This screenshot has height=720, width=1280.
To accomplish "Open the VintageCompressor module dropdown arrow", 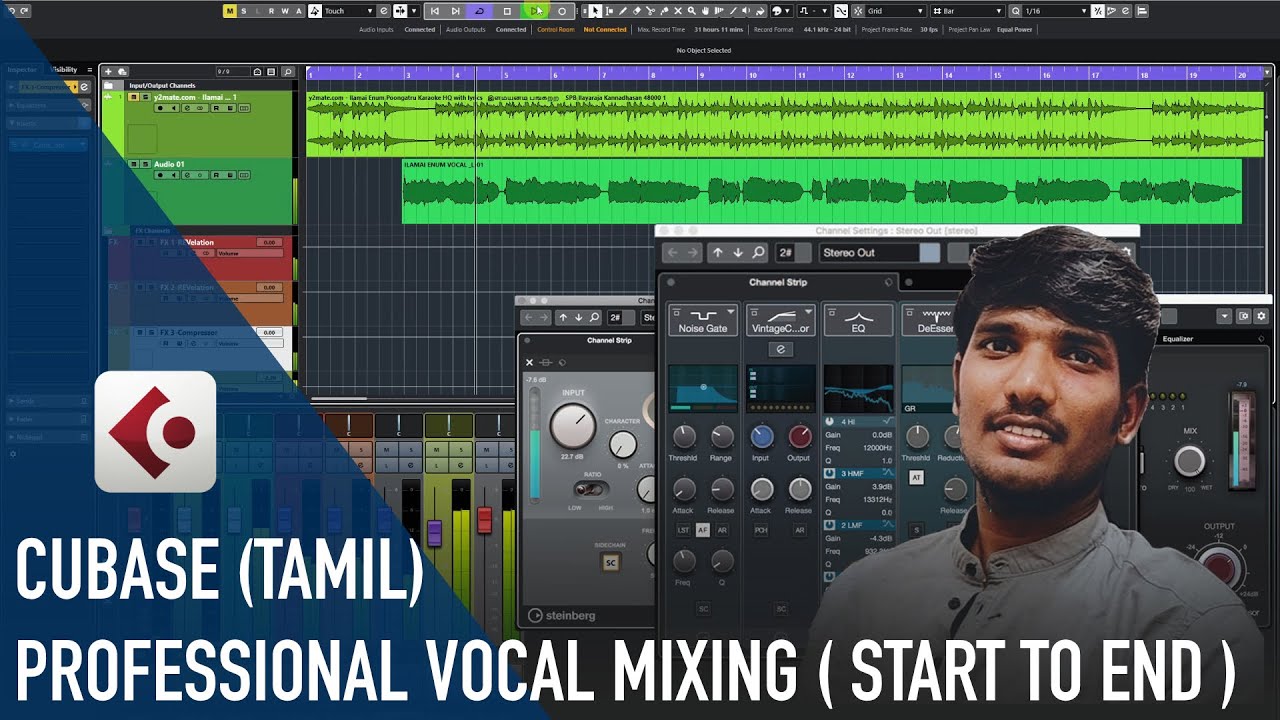I will (x=808, y=312).
